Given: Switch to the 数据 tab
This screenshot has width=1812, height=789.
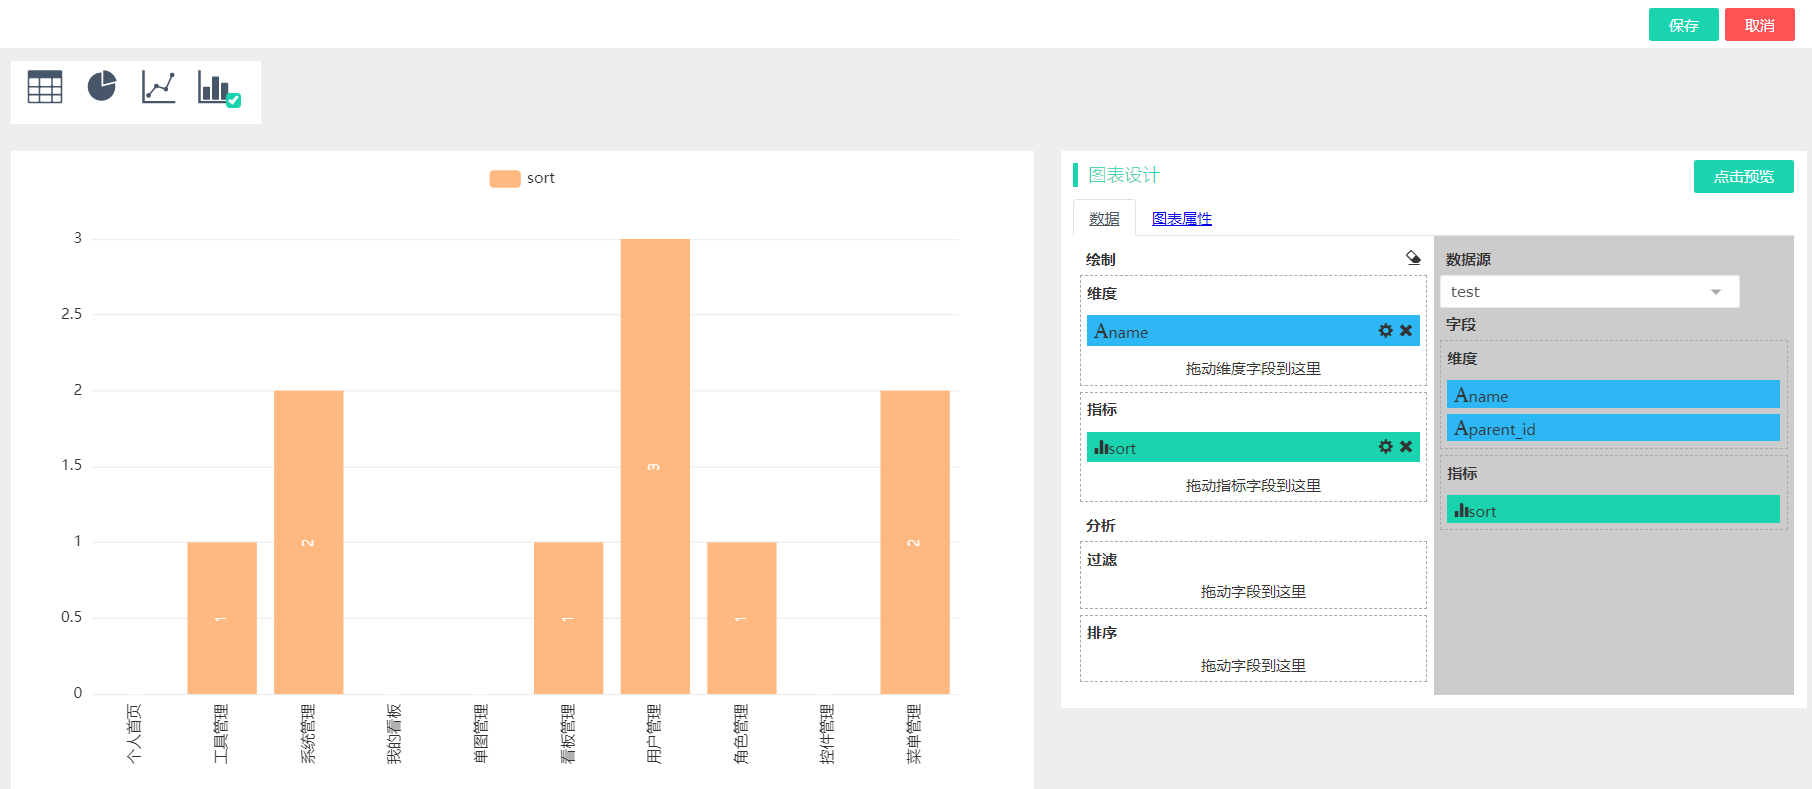Looking at the screenshot, I should tap(1104, 219).
